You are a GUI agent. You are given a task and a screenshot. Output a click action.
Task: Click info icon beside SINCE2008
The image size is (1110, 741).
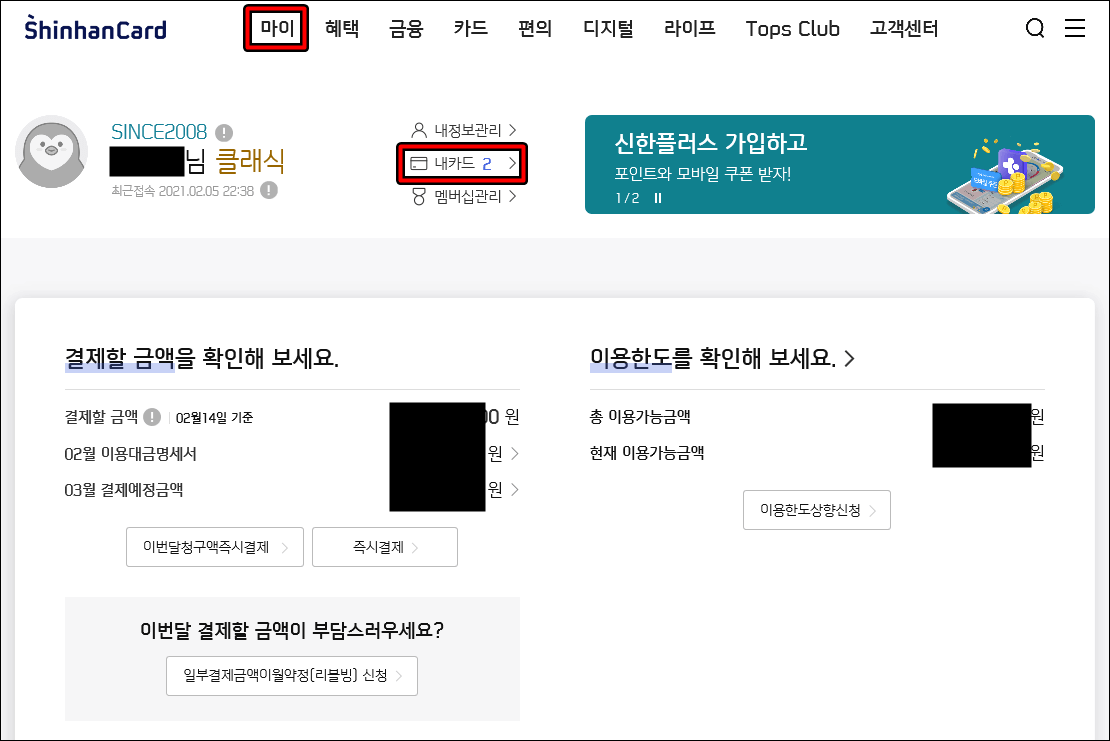click(x=224, y=132)
